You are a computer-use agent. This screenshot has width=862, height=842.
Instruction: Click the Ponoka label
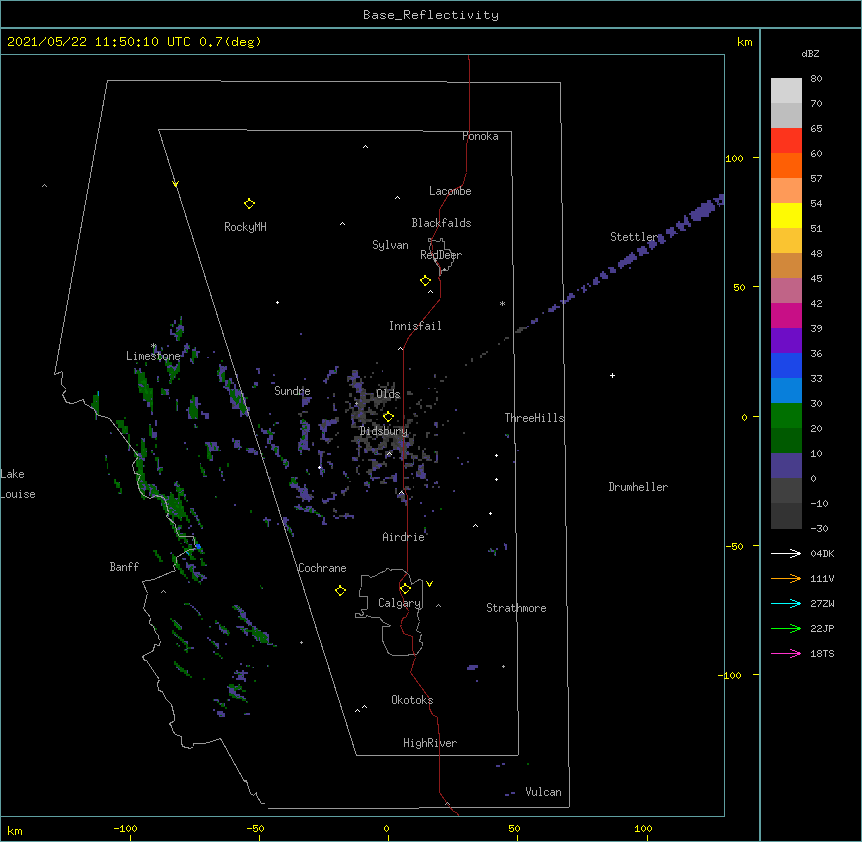480,136
